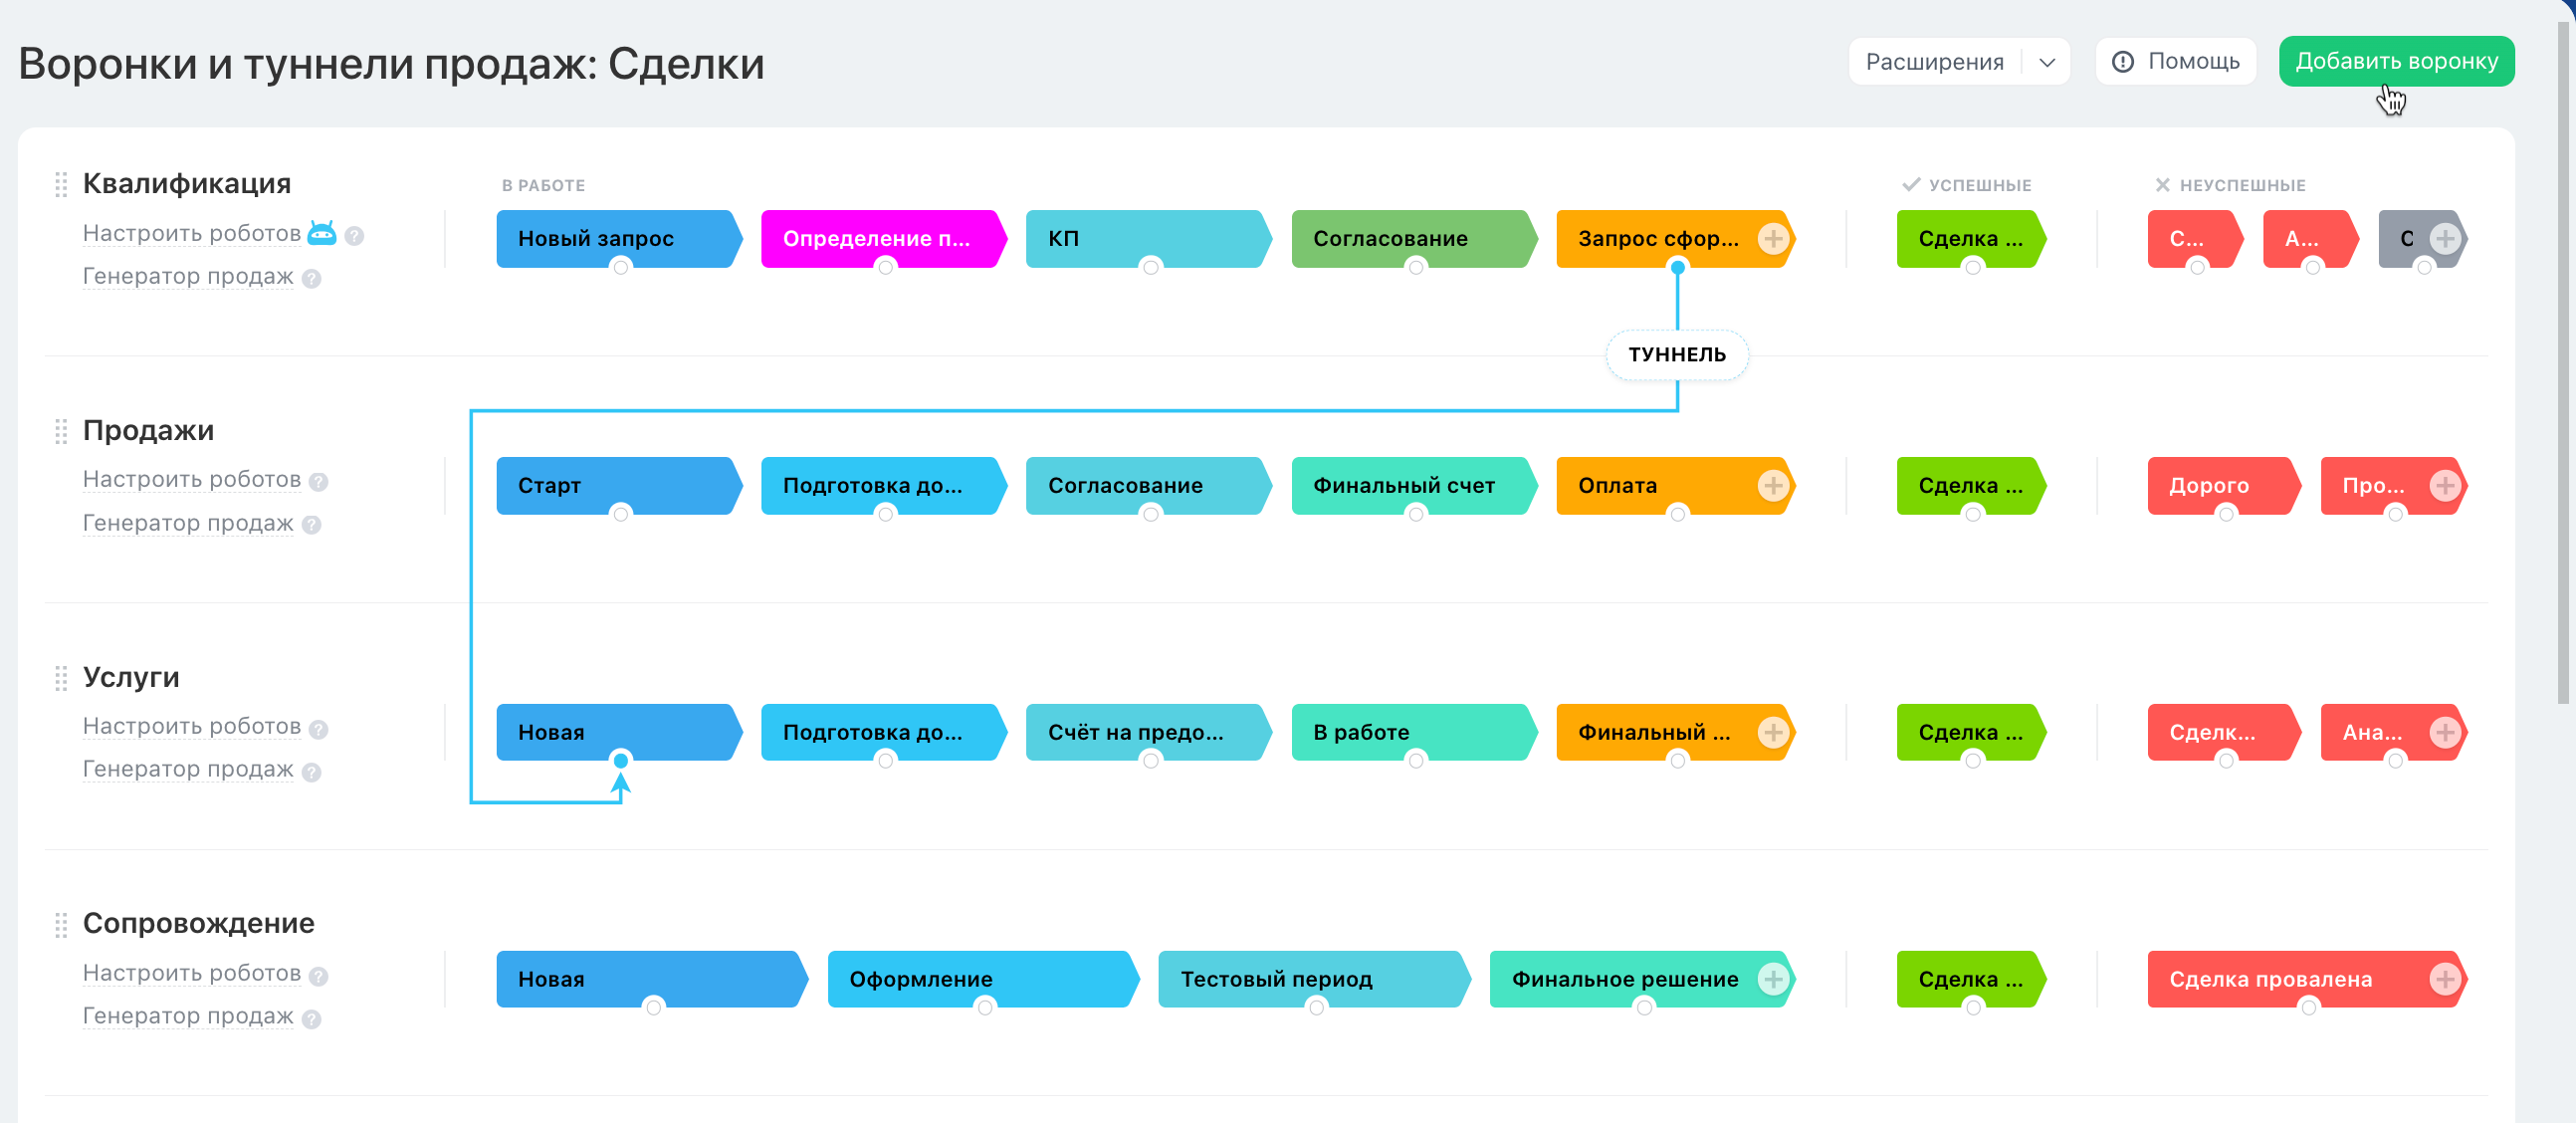Viewport: 2576px width, 1123px height.
Task: Open Настроить роботов for Услуги funnel
Action: [192, 726]
